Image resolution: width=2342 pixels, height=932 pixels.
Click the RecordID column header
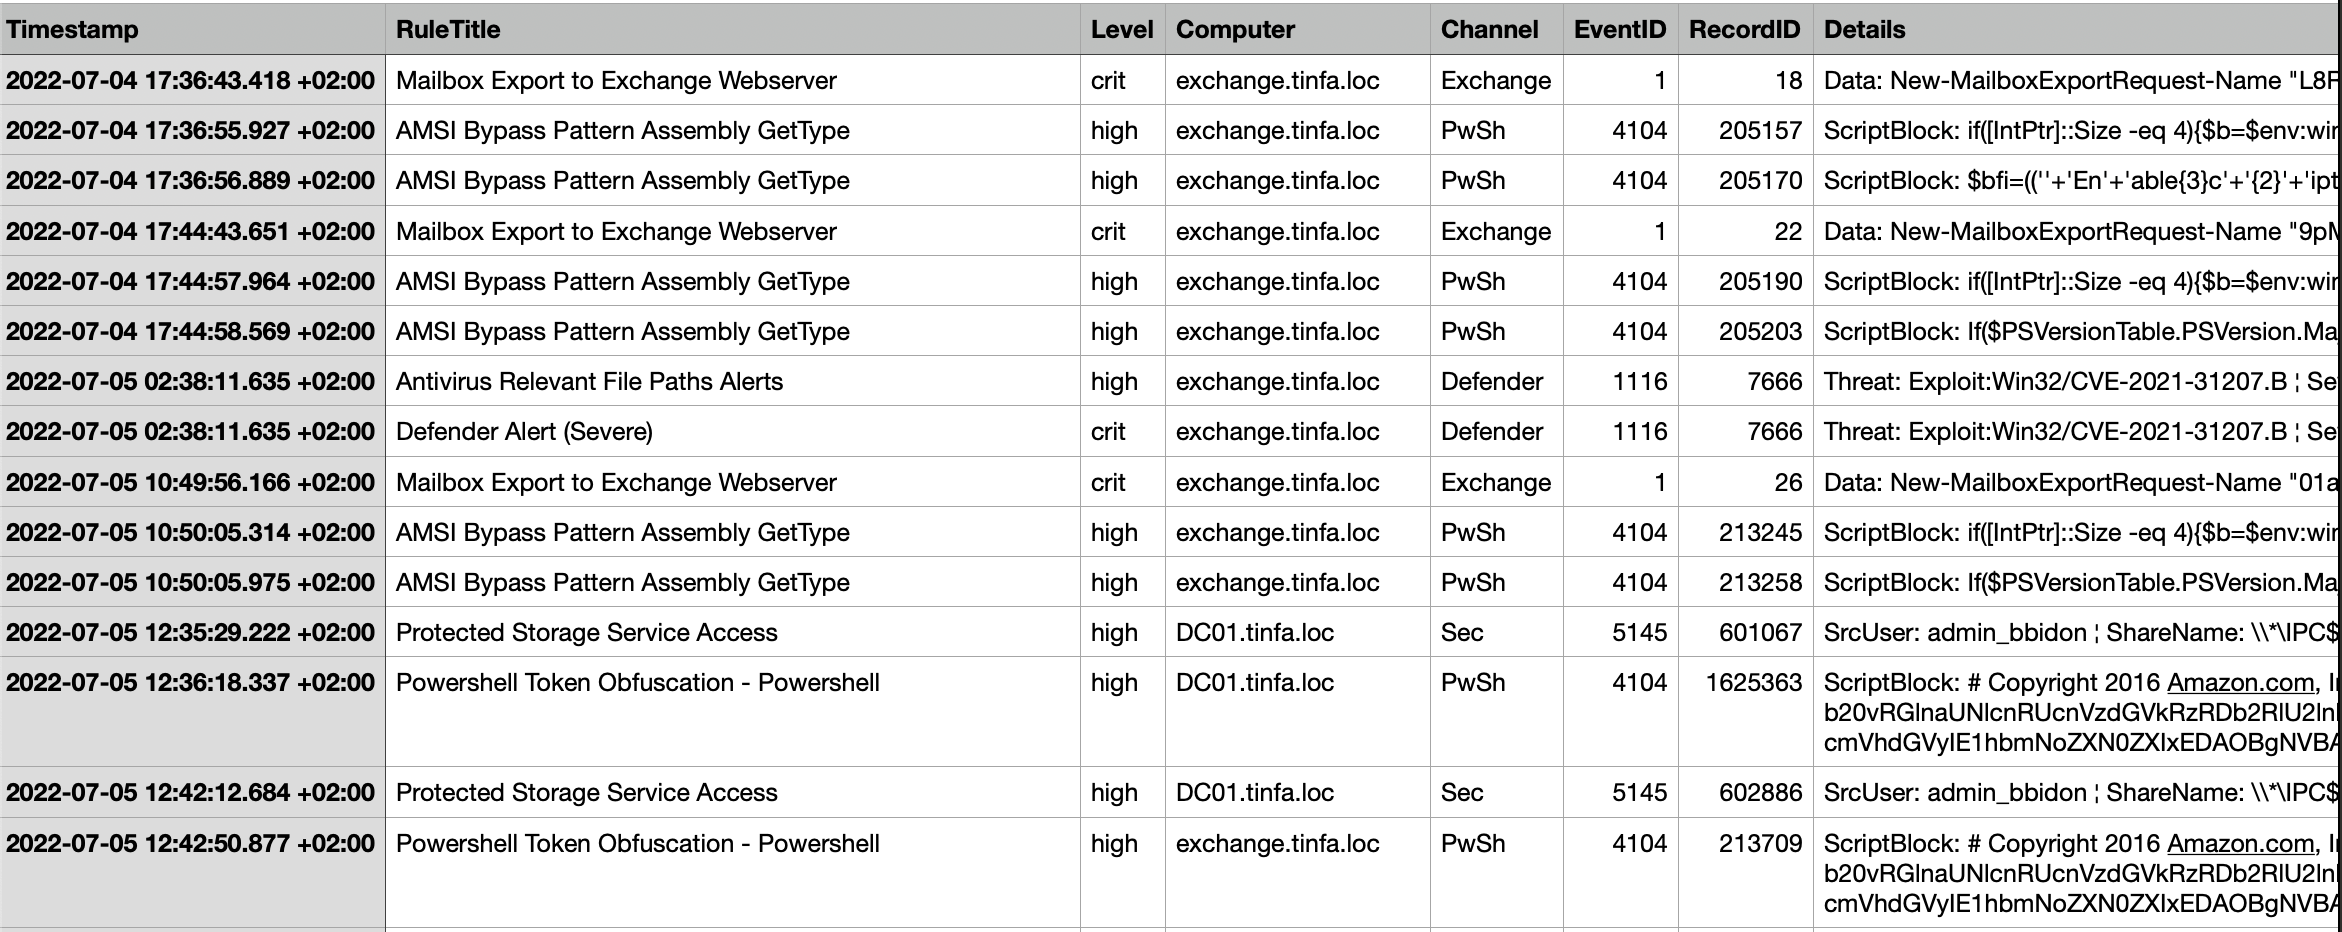[x=1744, y=29]
